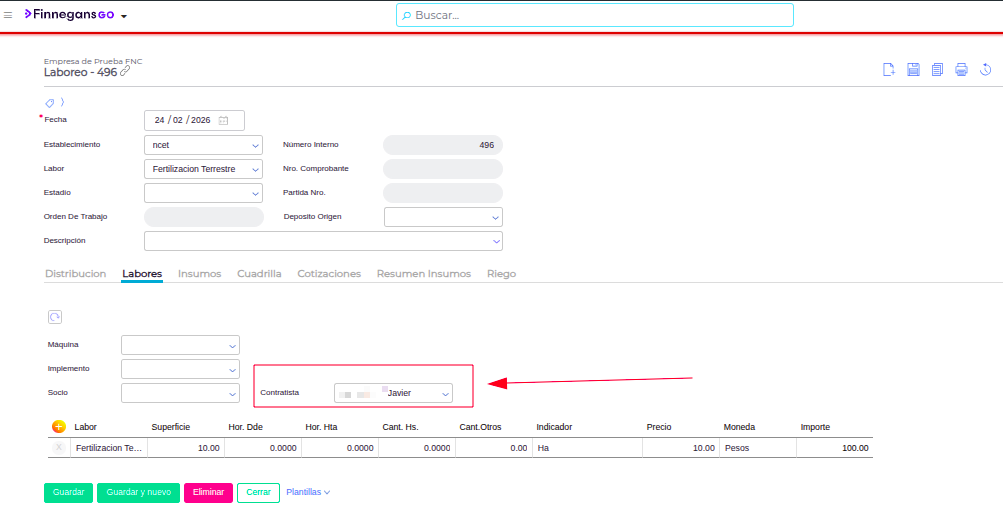Open the Cuadrilla tab
The image size is (1003, 528).
(259, 274)
